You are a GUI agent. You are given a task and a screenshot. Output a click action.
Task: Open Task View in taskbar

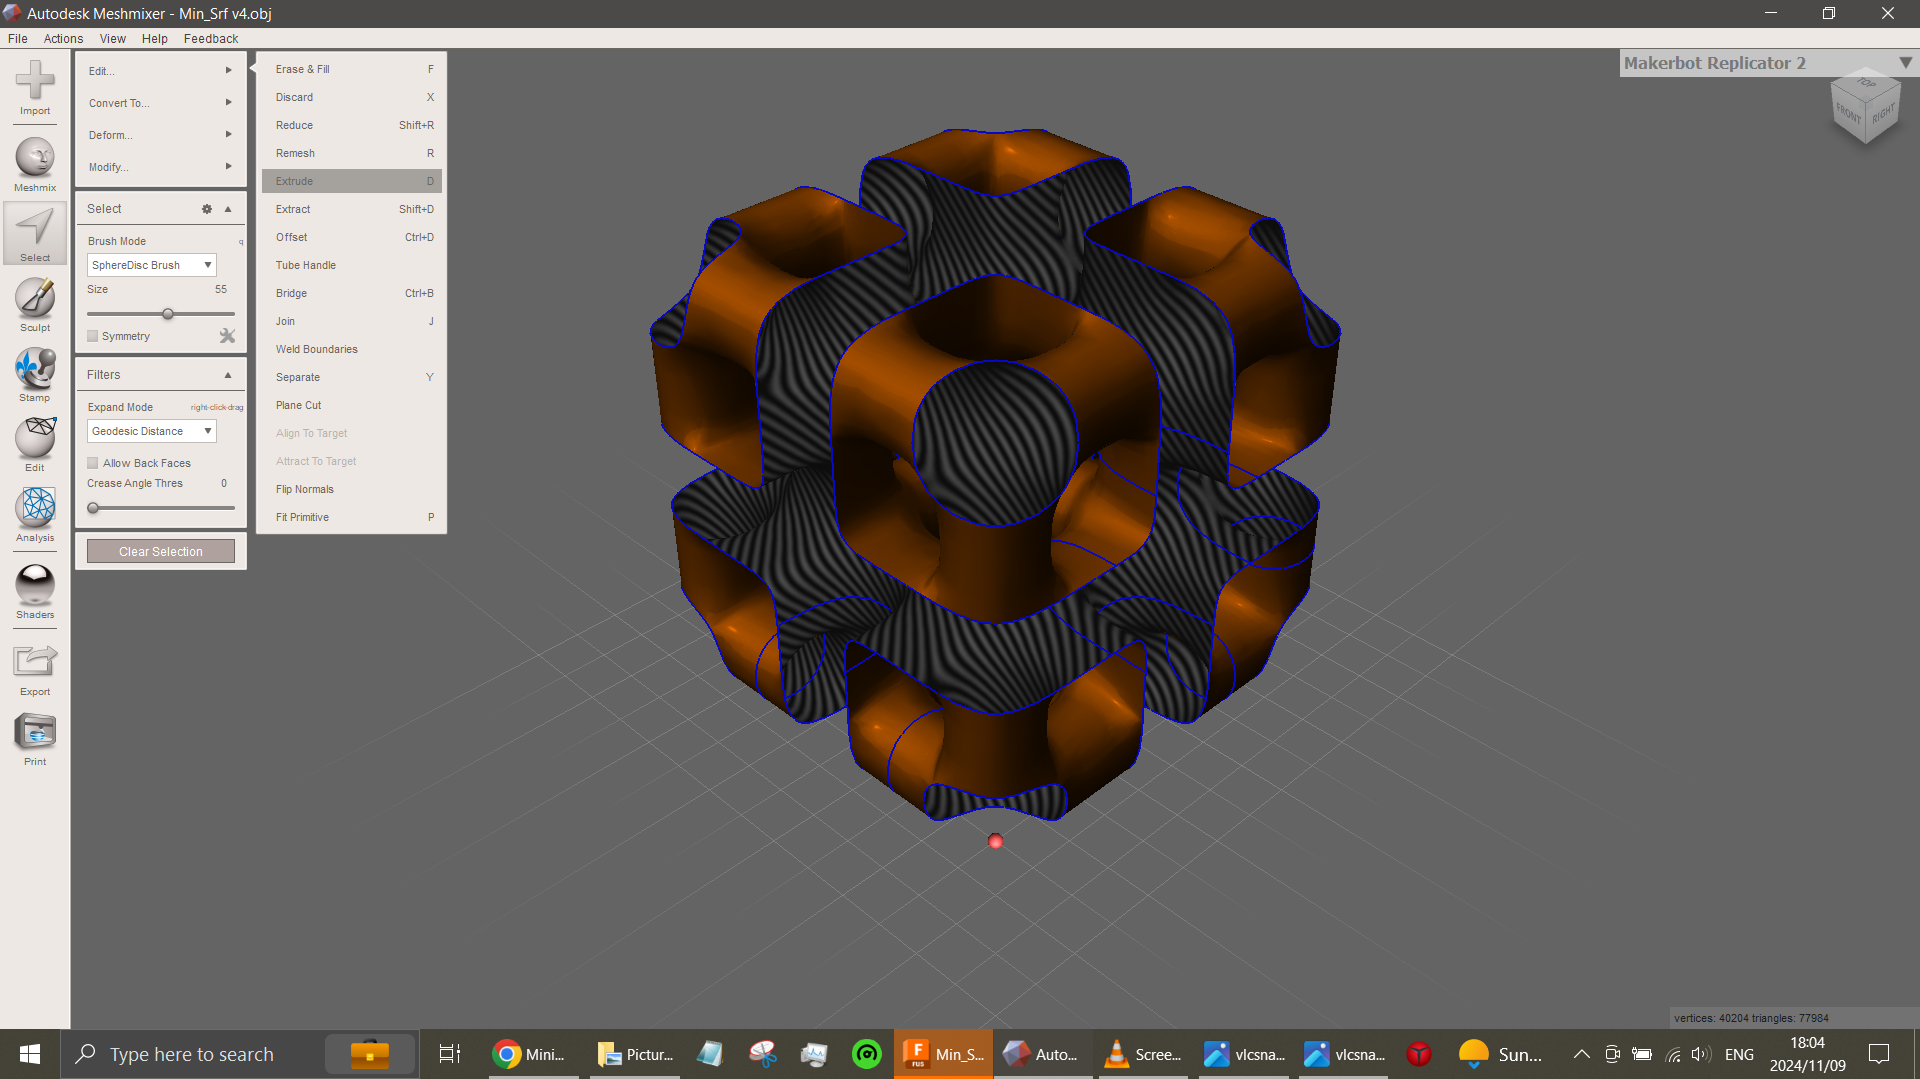tap(450, 1054)
